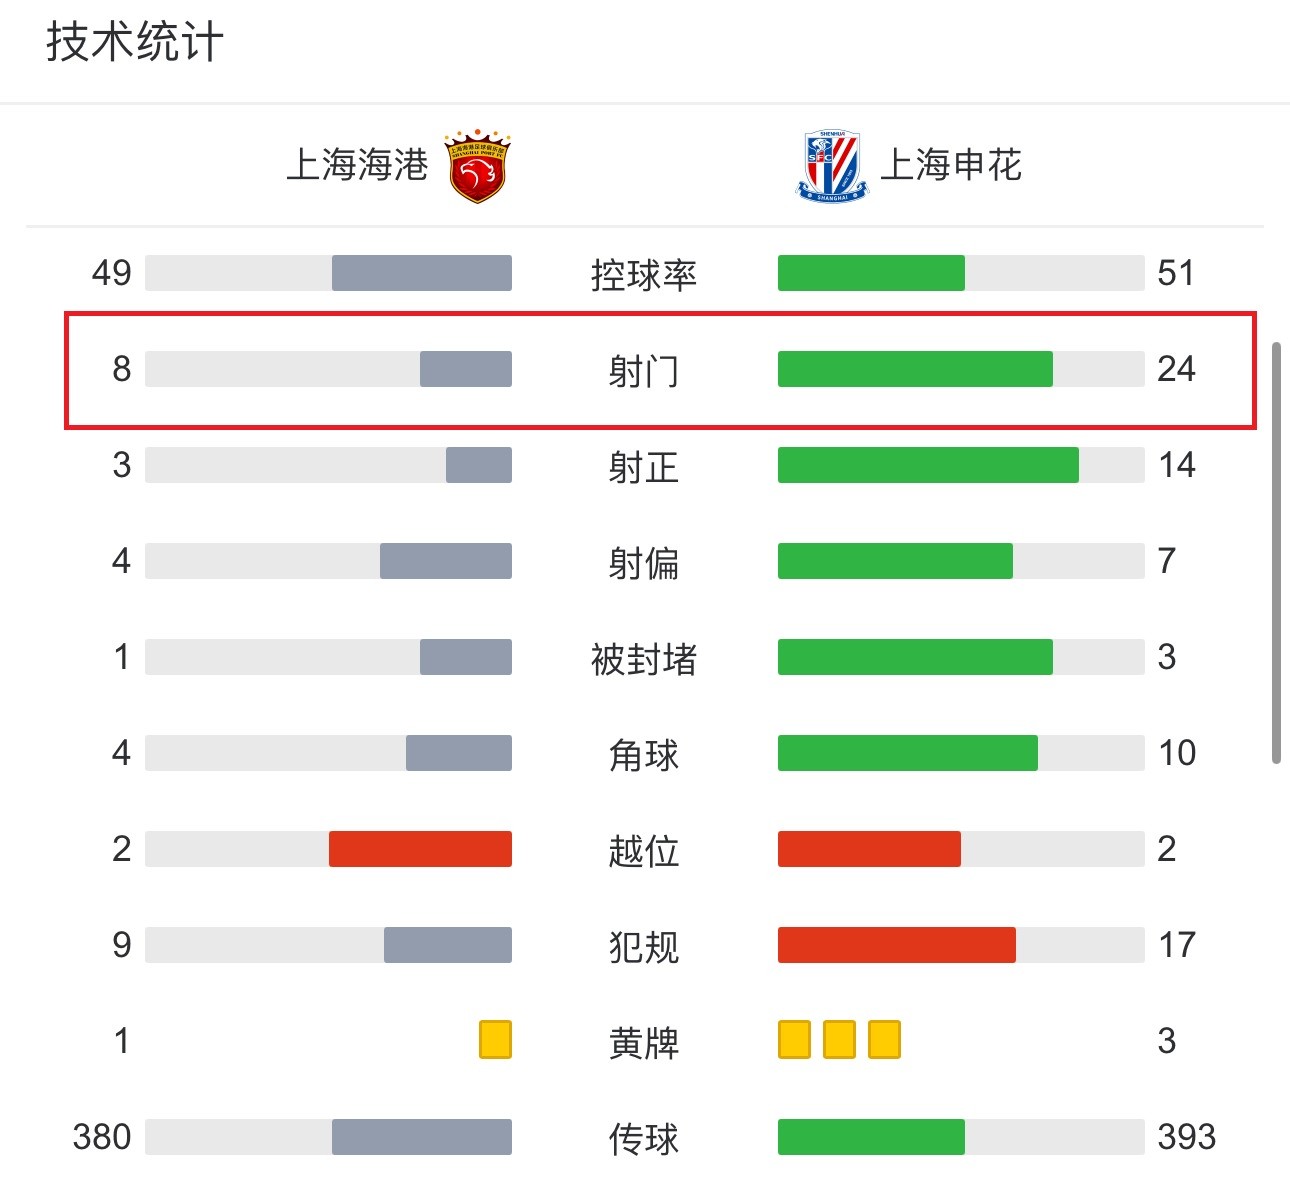Open the 上海海港 team name
Viewport: 1290px width, 1189px height.
[x=357, y=165]
